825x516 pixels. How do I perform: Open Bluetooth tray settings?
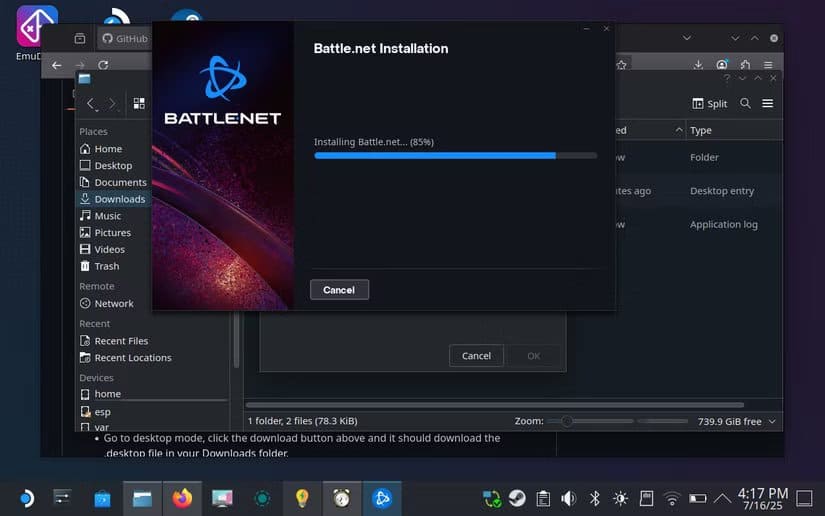click(x=595, y=498)
